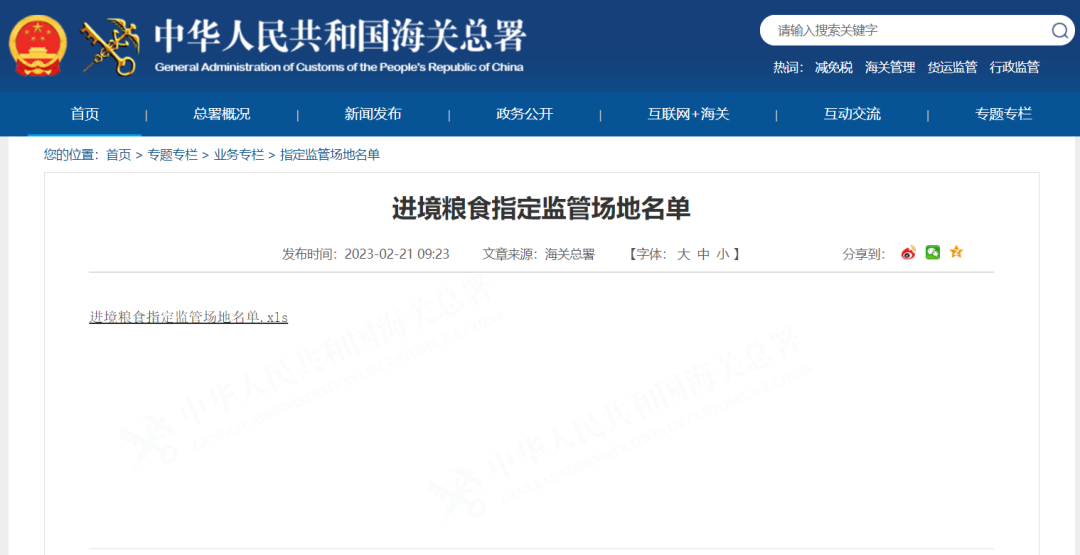Click the QQ Zone star share icon

956,252
